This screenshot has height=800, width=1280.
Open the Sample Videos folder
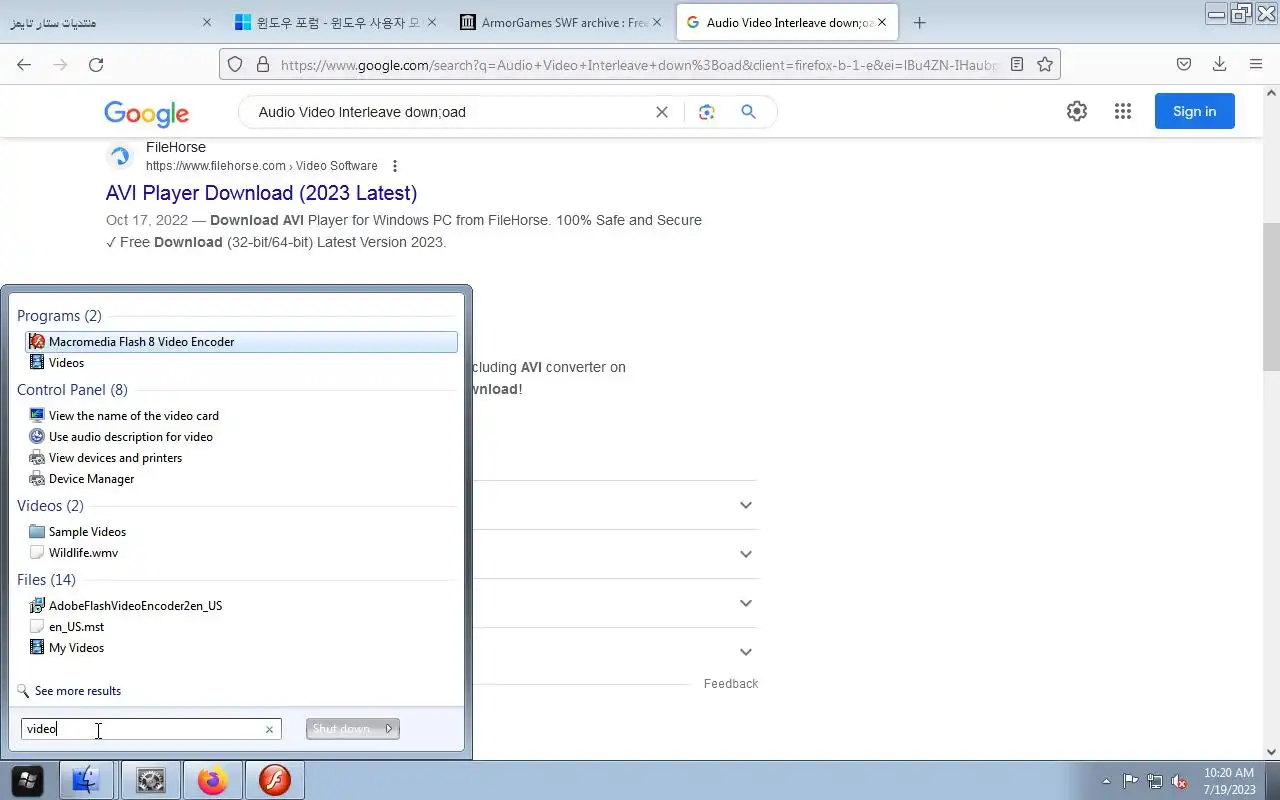pos(87,532)
